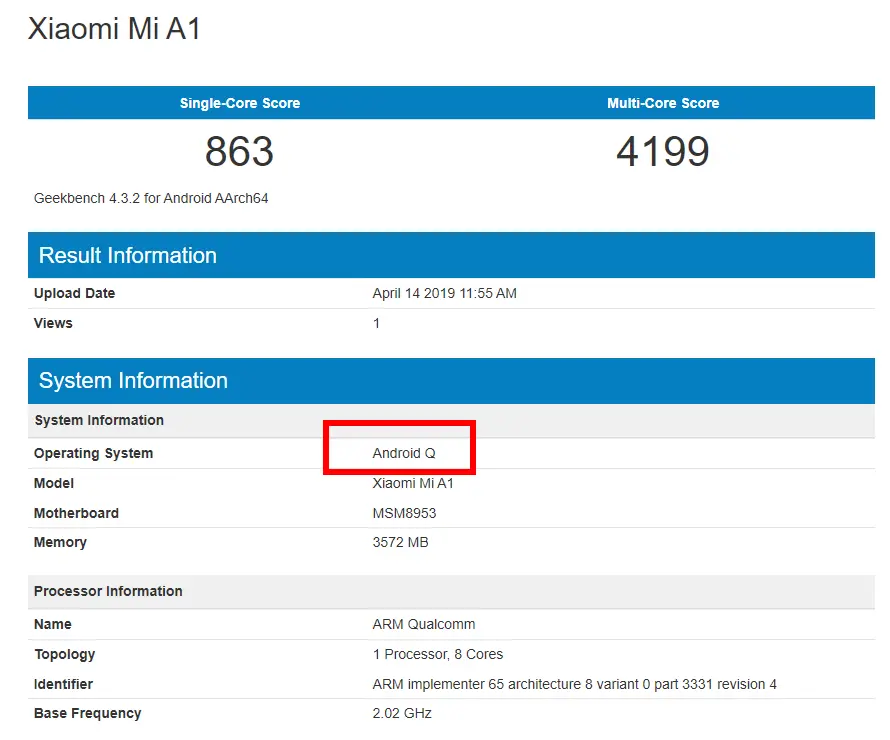Click Geekbench 4.3.2 for Android AArch64 text
Screen dimensions: 890x740
(151, 198)
